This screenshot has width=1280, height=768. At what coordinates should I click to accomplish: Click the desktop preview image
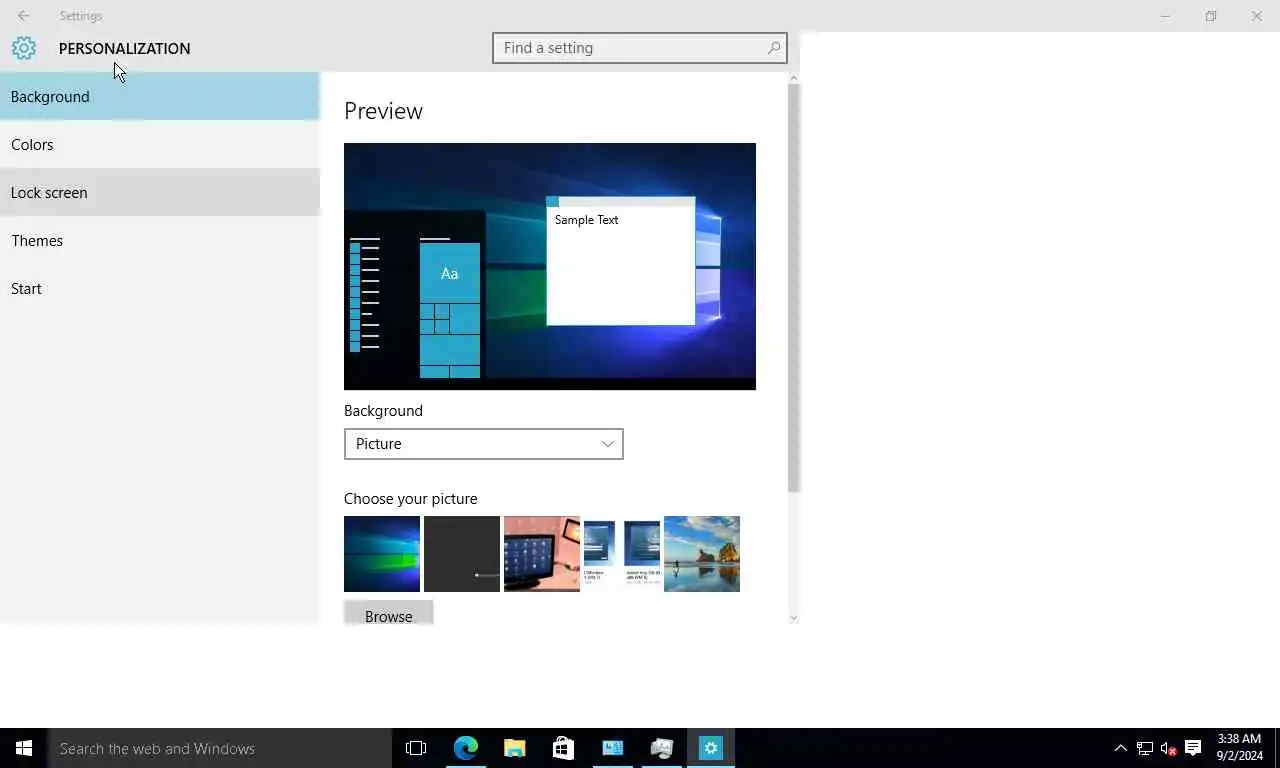coord(550,266)
